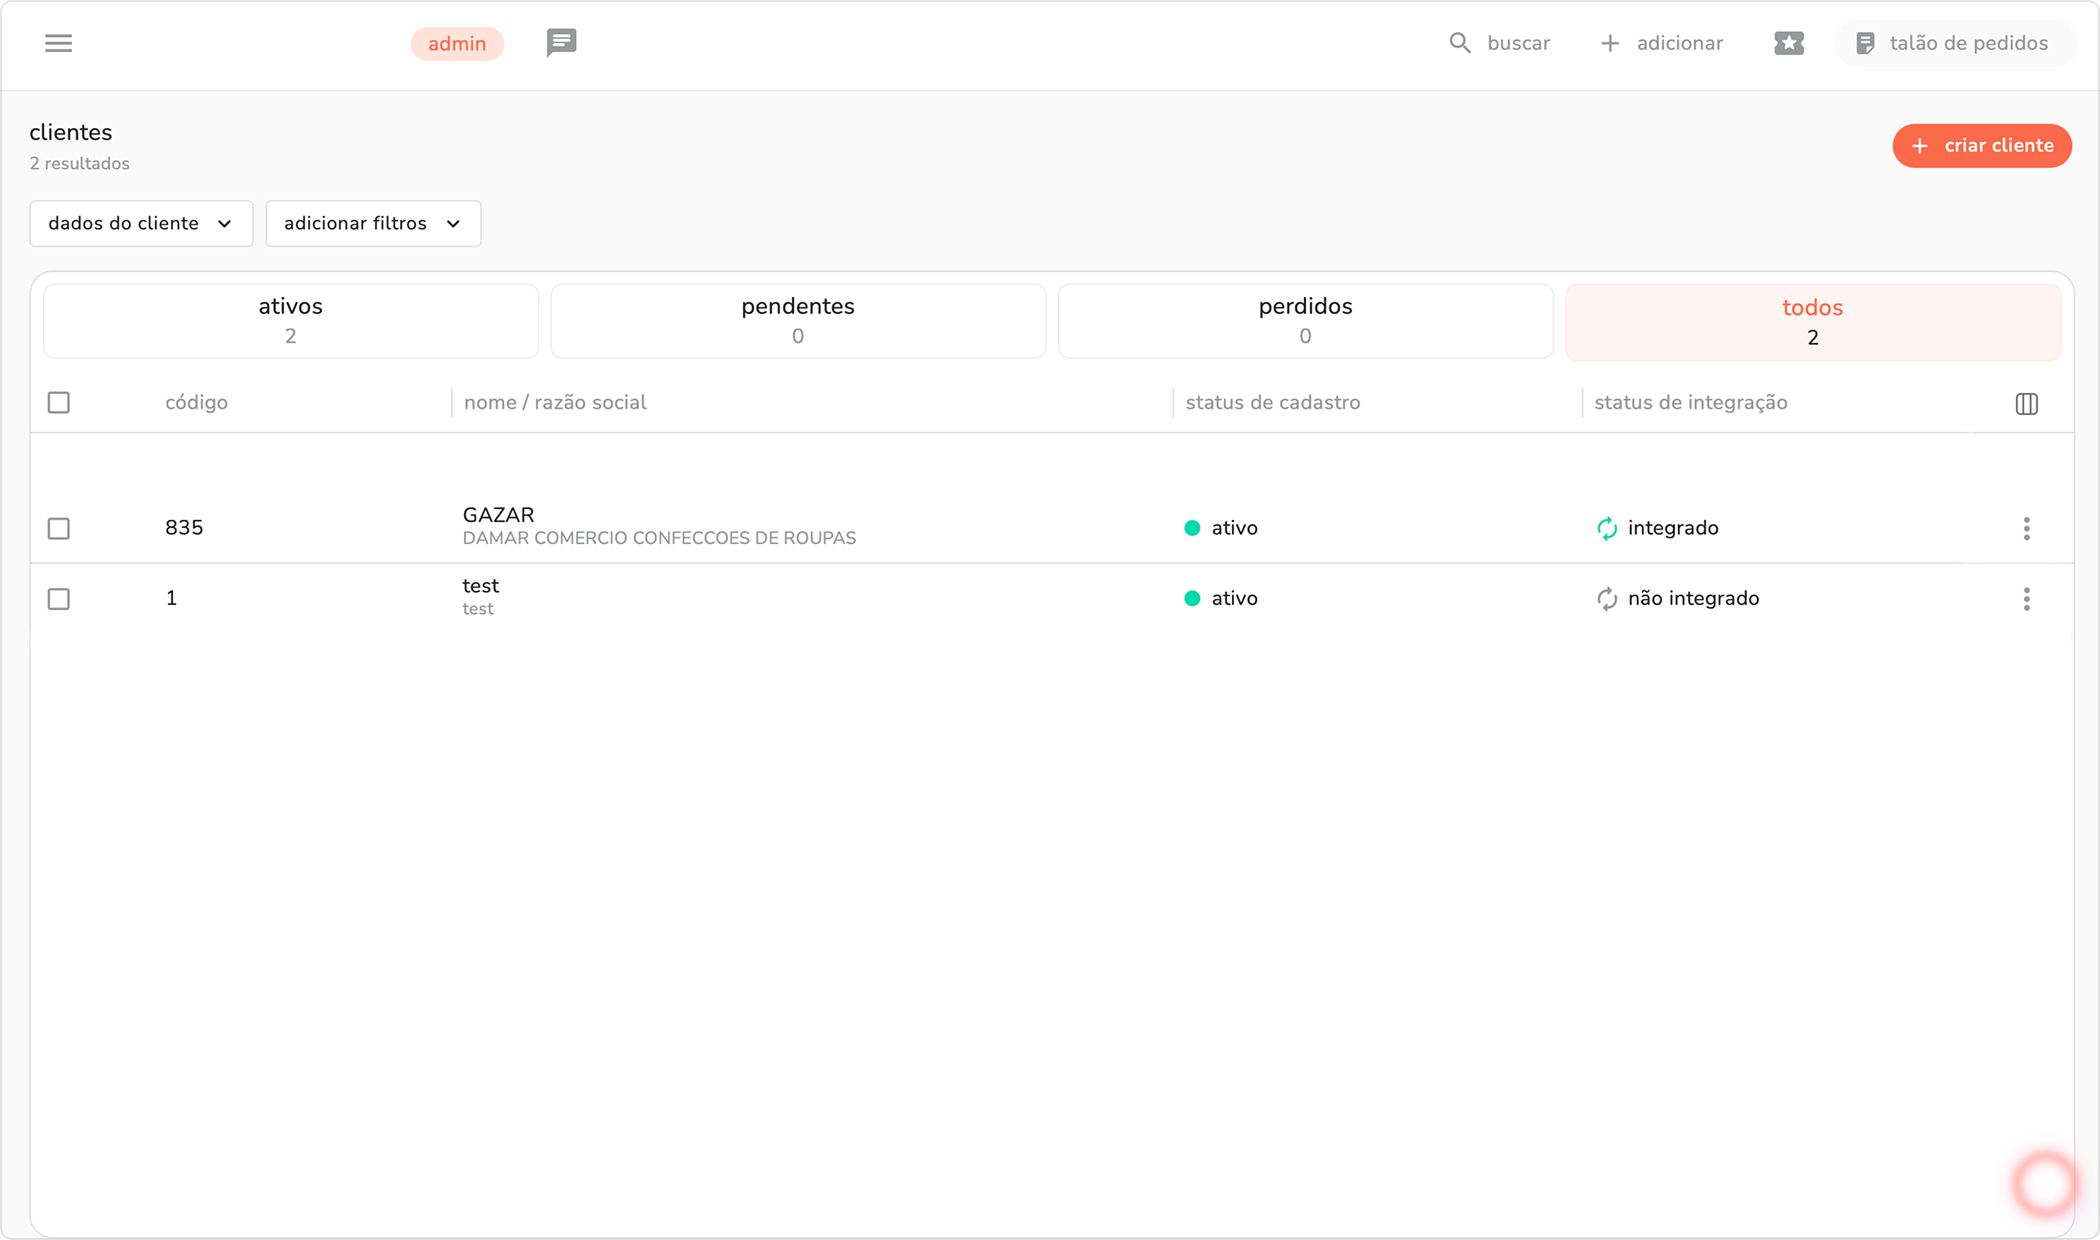The width and height of the screenshot is (2100, 1240).
Task: Click the sync icon next to integrado
Action: pyautogui.click(x=1606, y=528)
